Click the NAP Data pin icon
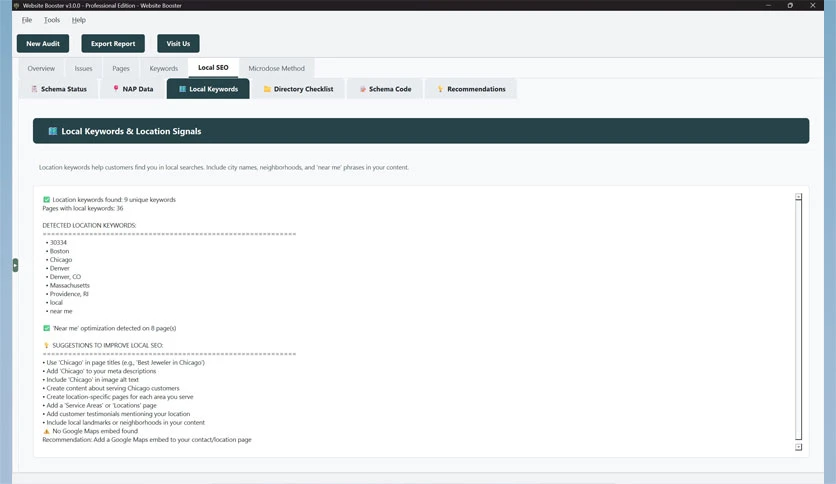Image resolution: width=836 pixels, height=484 pixels. pyautogui.click(x=116, y=88)
